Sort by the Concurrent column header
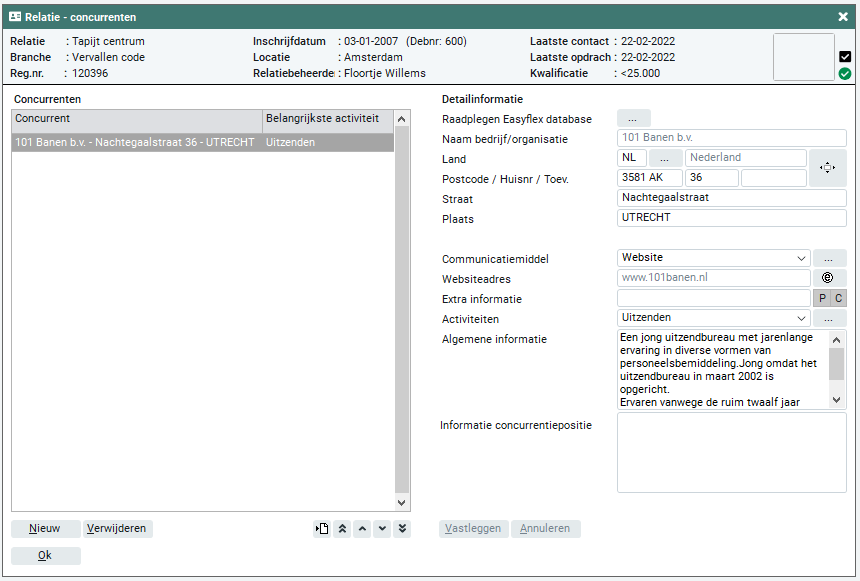Viewport: 860px width, 581px height. pos(136,119)
